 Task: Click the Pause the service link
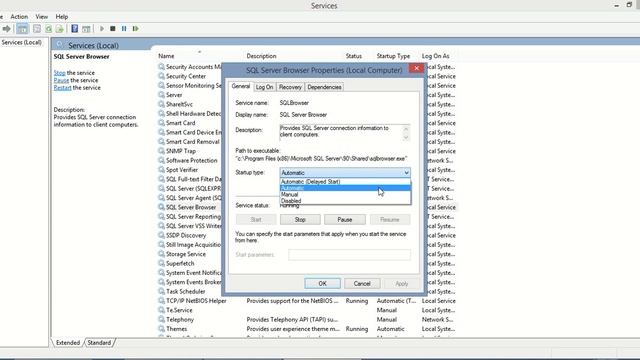61,80
